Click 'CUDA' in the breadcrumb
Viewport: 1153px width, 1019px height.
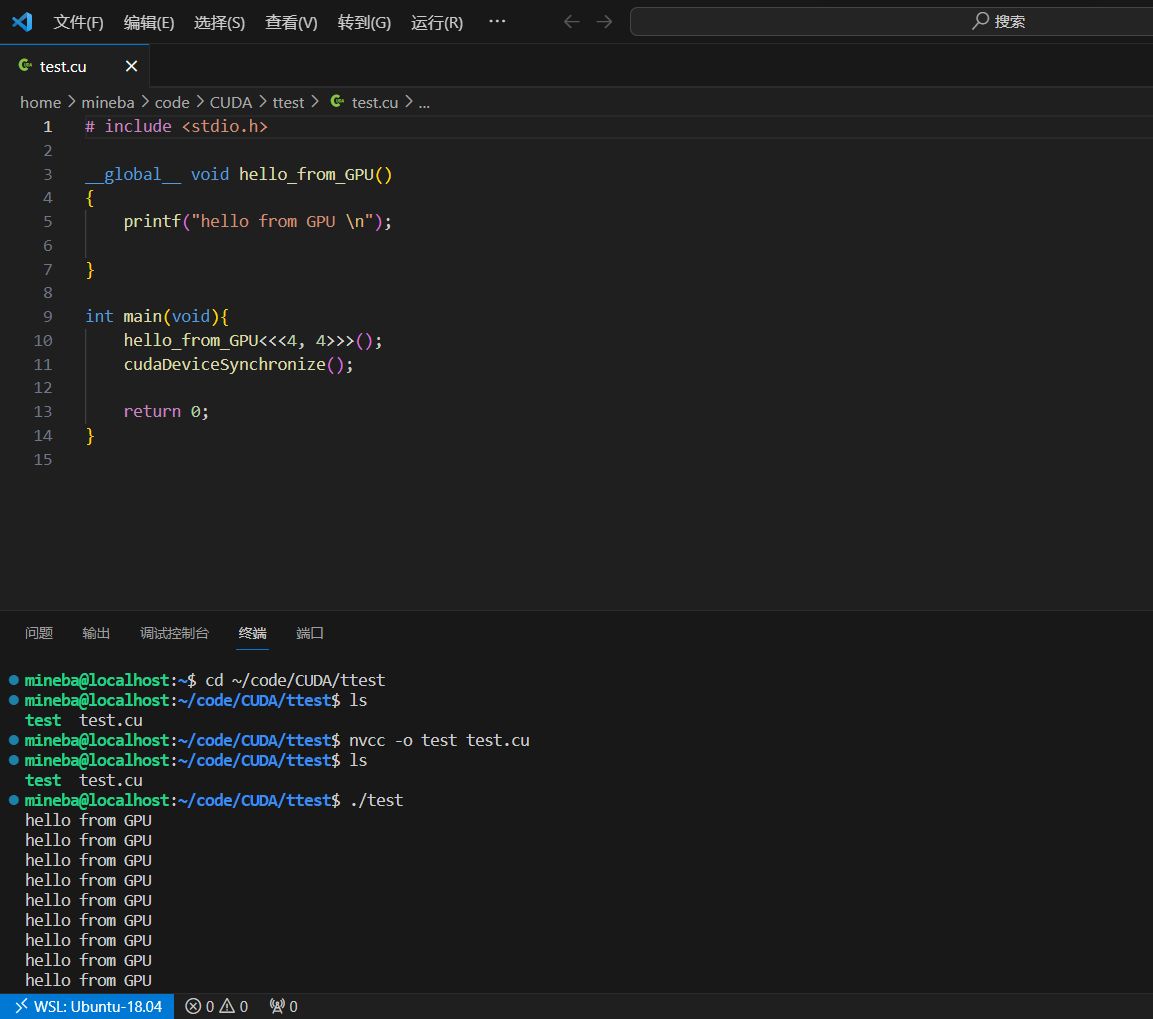coord(231,102)
